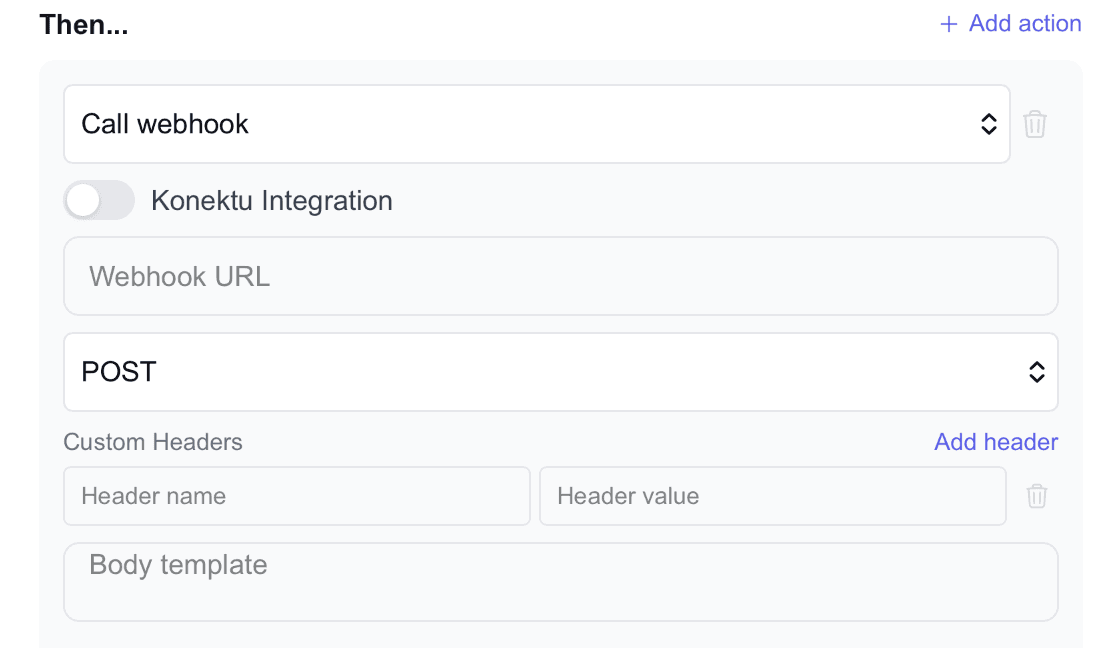Click the up-down chevron on Call webhook selector
Screen dimensions: 1112x648
(x=988, y=124)
